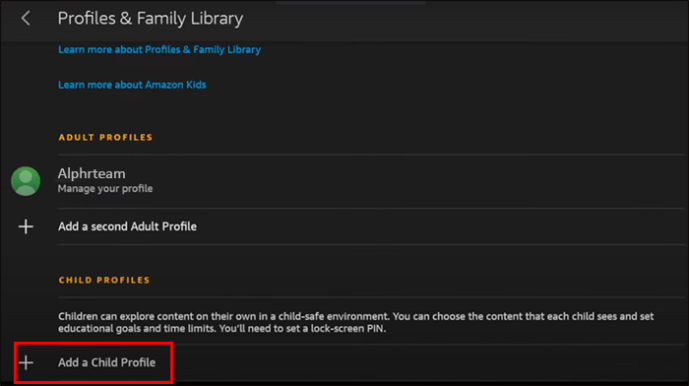Tap the green Alphrteam avatar icon

(26, 181)
